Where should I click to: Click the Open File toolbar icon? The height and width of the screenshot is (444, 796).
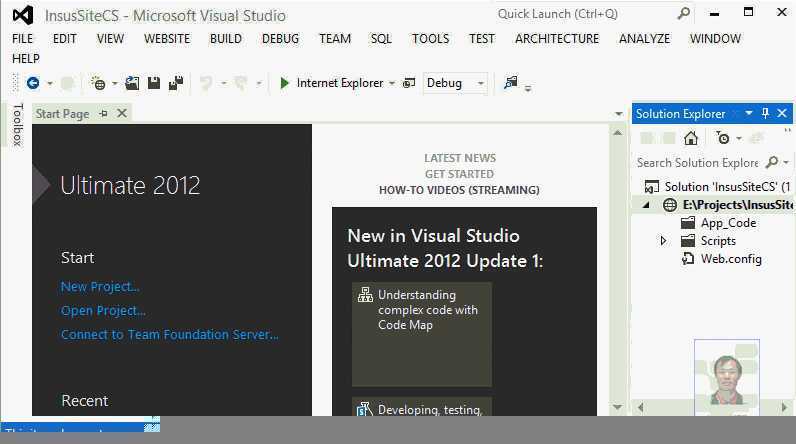coord(132,84)
